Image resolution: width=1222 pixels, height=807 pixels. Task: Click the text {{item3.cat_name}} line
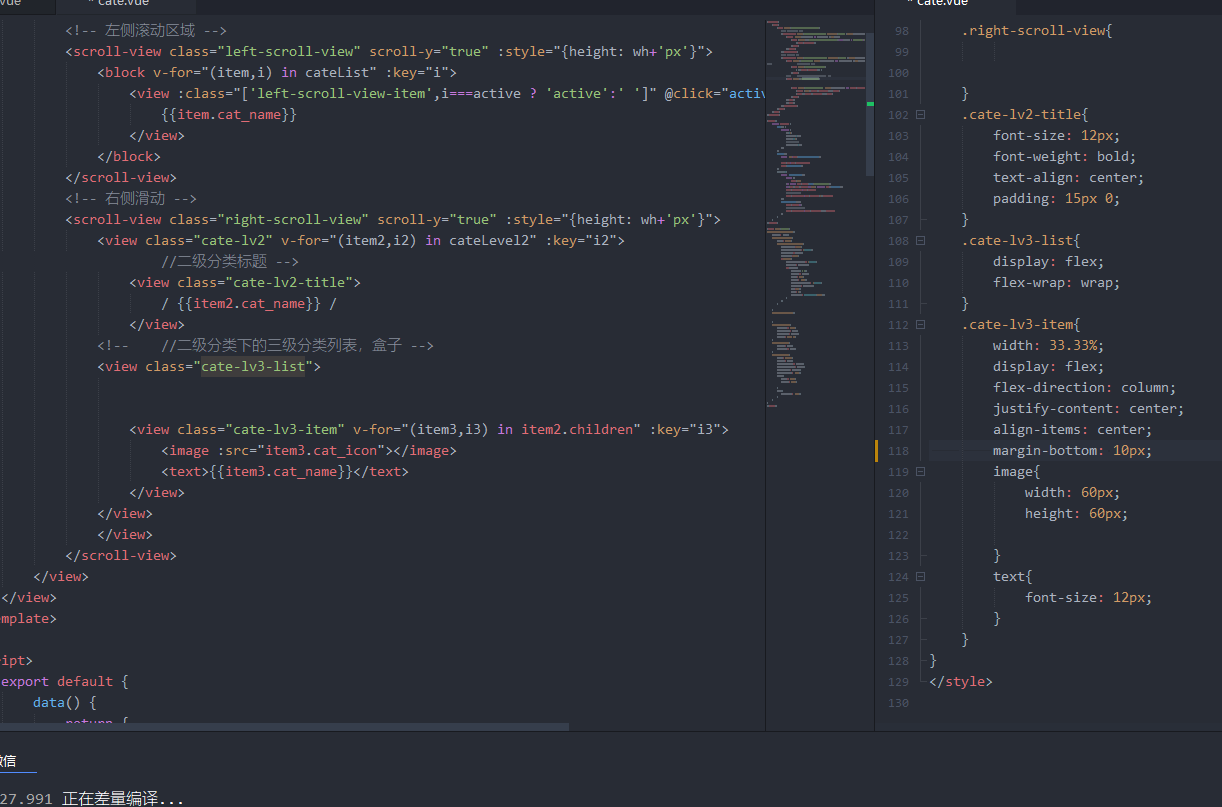285,471
